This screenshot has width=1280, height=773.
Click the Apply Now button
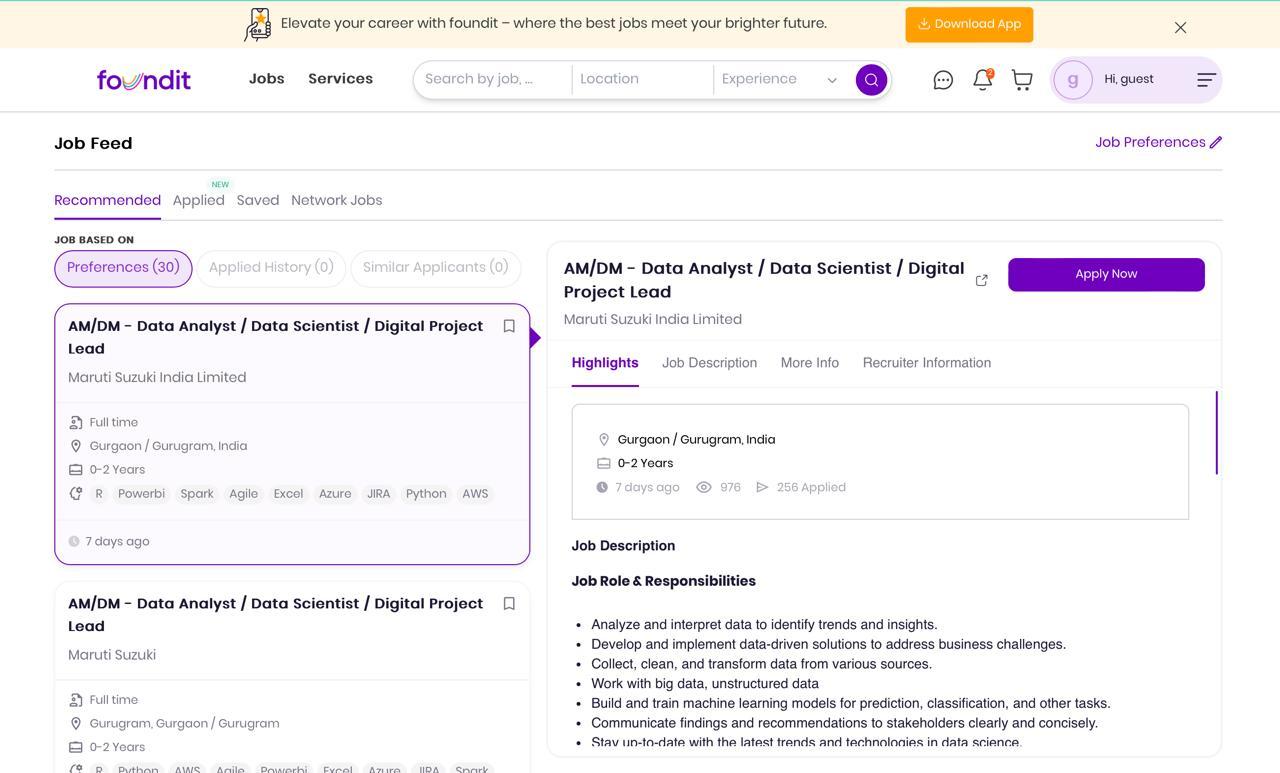(x=1106, y=274)
